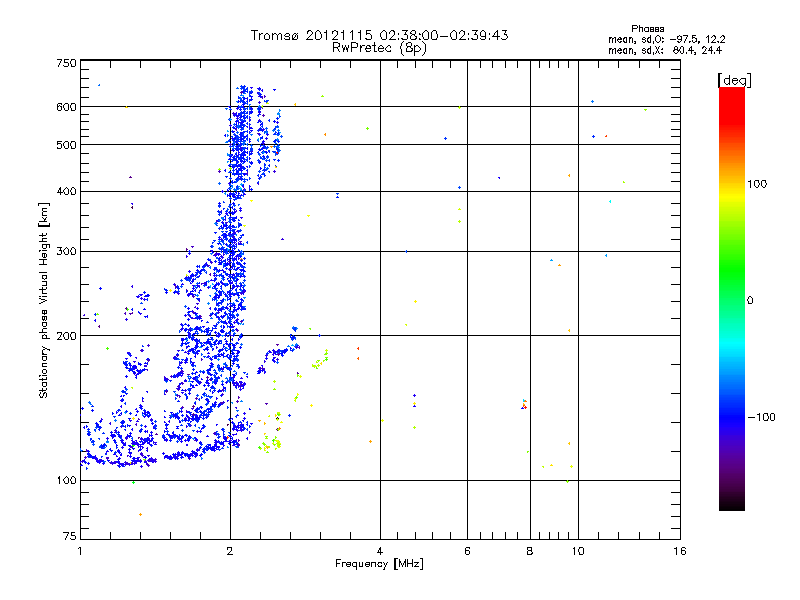Click the blue colorbar section near -100

click(732, 416)
